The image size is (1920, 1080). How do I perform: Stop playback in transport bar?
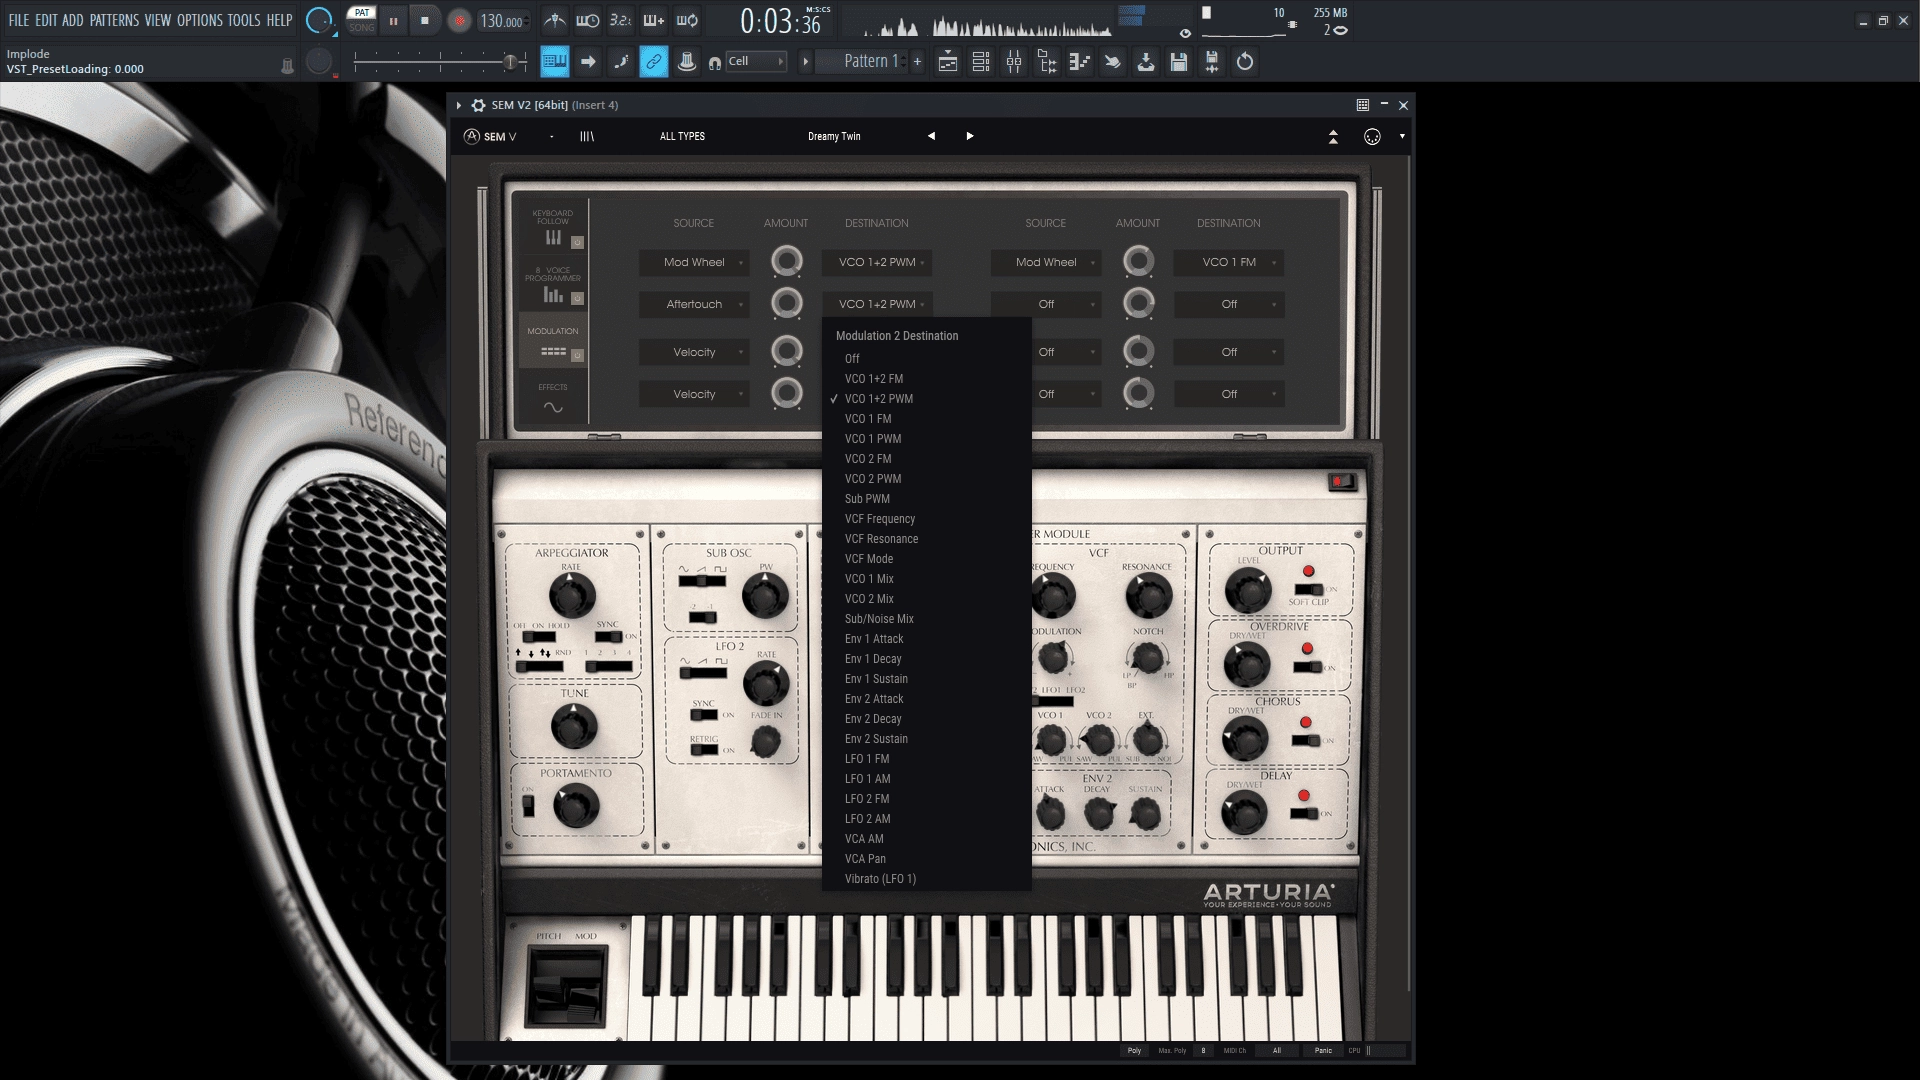425,21
